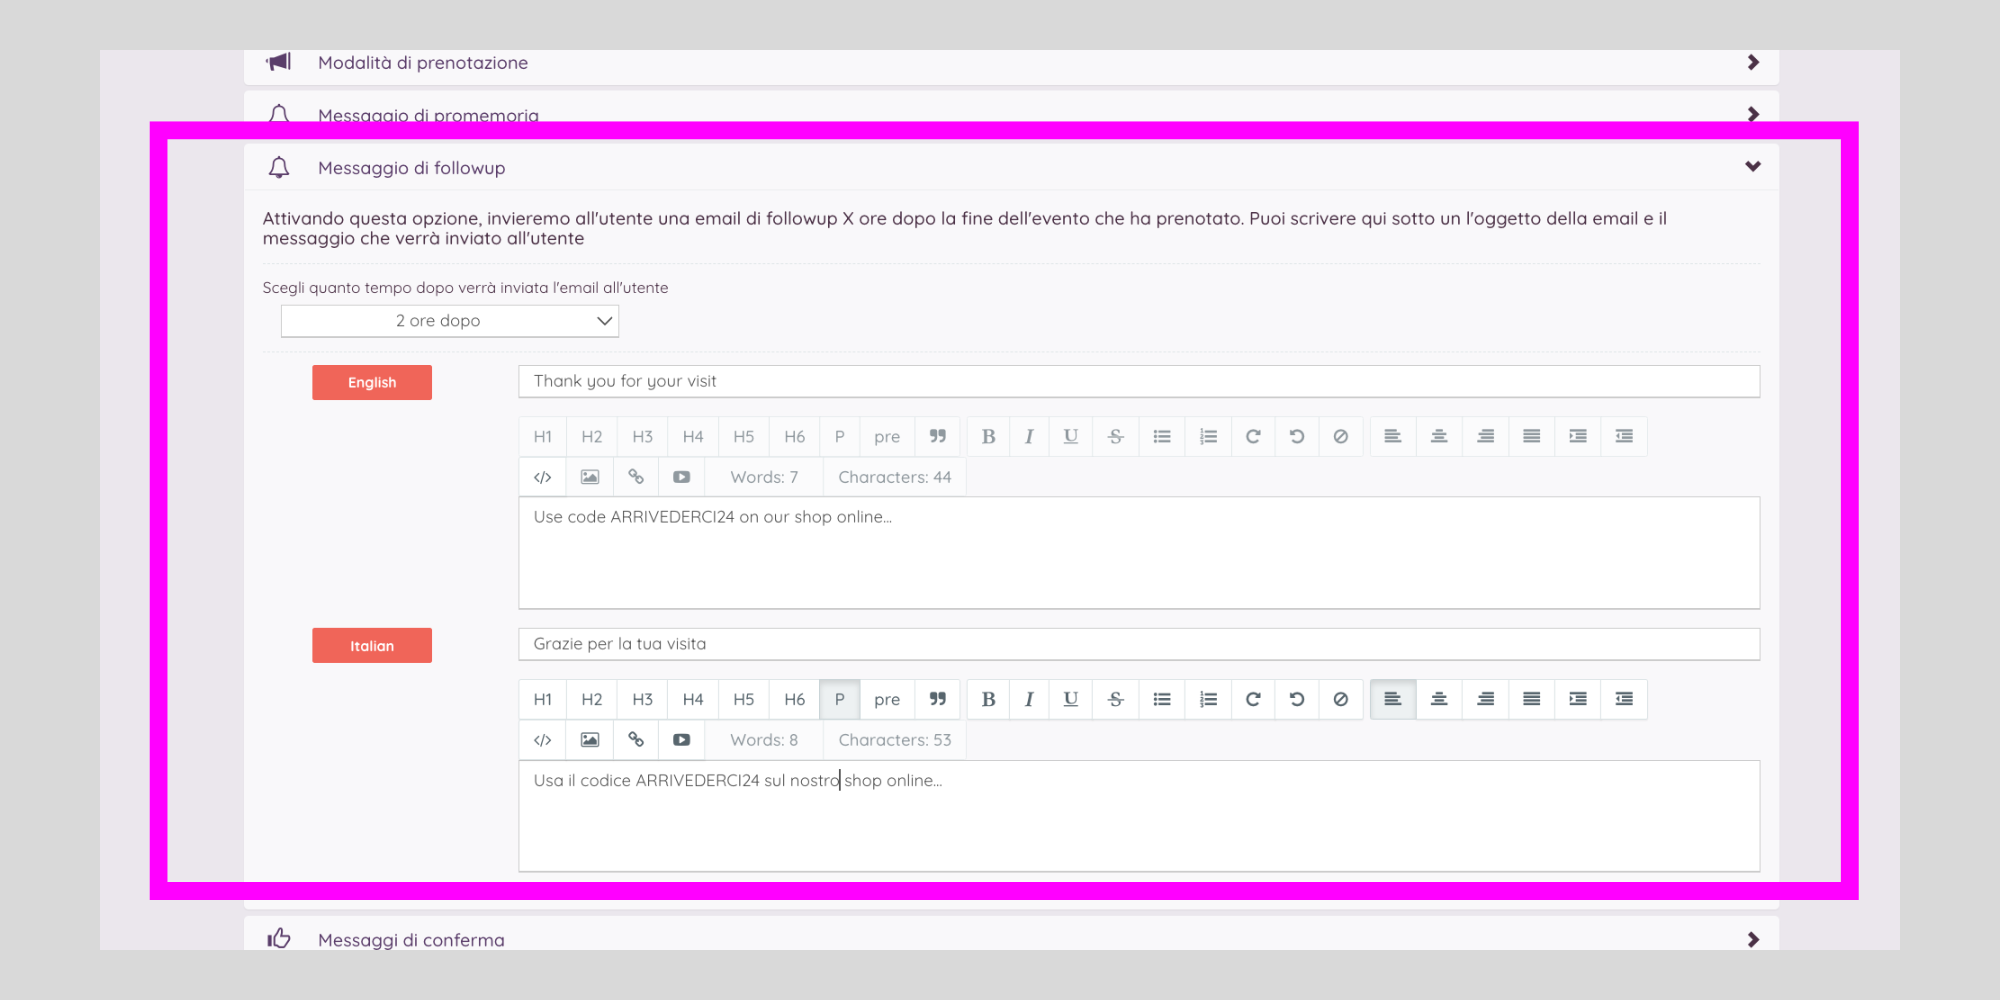This screenshot has height=1000, width=2000.
Task: Insert image in Italian editor
Action: (x=590, y=740)
